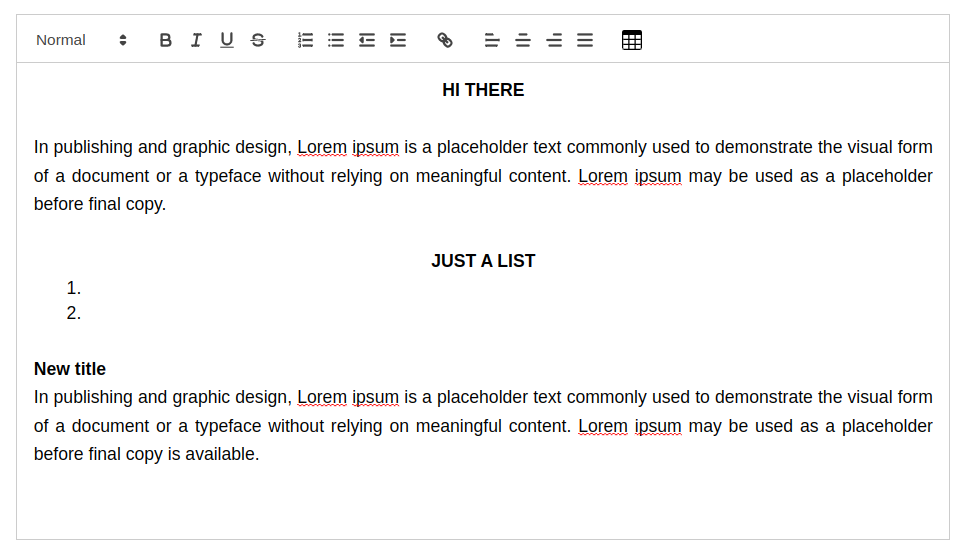Toggle underline formatting

227,40
